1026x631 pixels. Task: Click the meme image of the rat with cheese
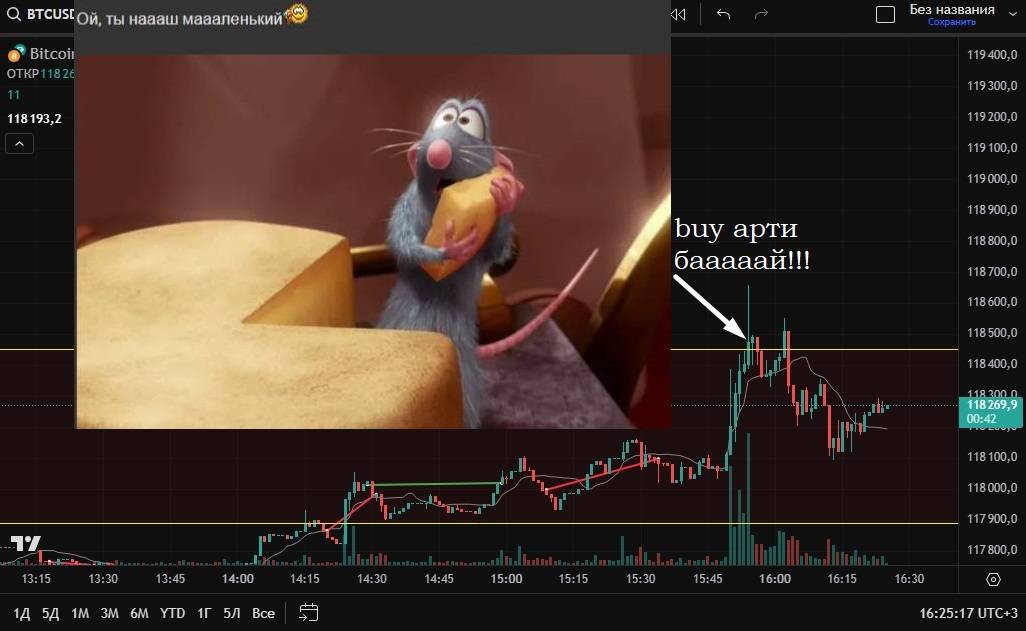pyautogui.click(x=373, y=242)
